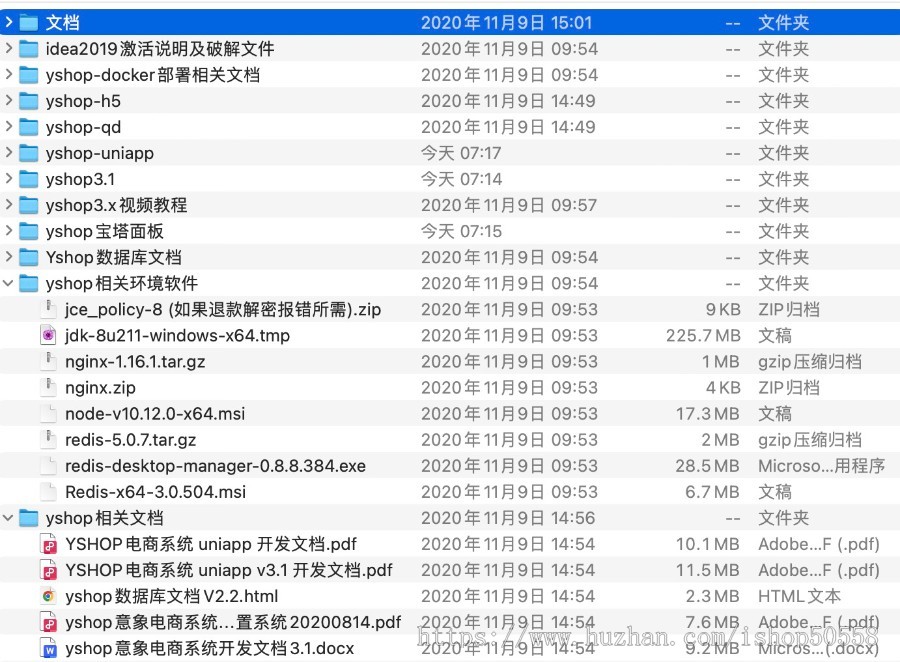Collapse the yshop相关文档 folder chevron
The height and width of the screenshot is (662, 900).
[x=9, y=518]
